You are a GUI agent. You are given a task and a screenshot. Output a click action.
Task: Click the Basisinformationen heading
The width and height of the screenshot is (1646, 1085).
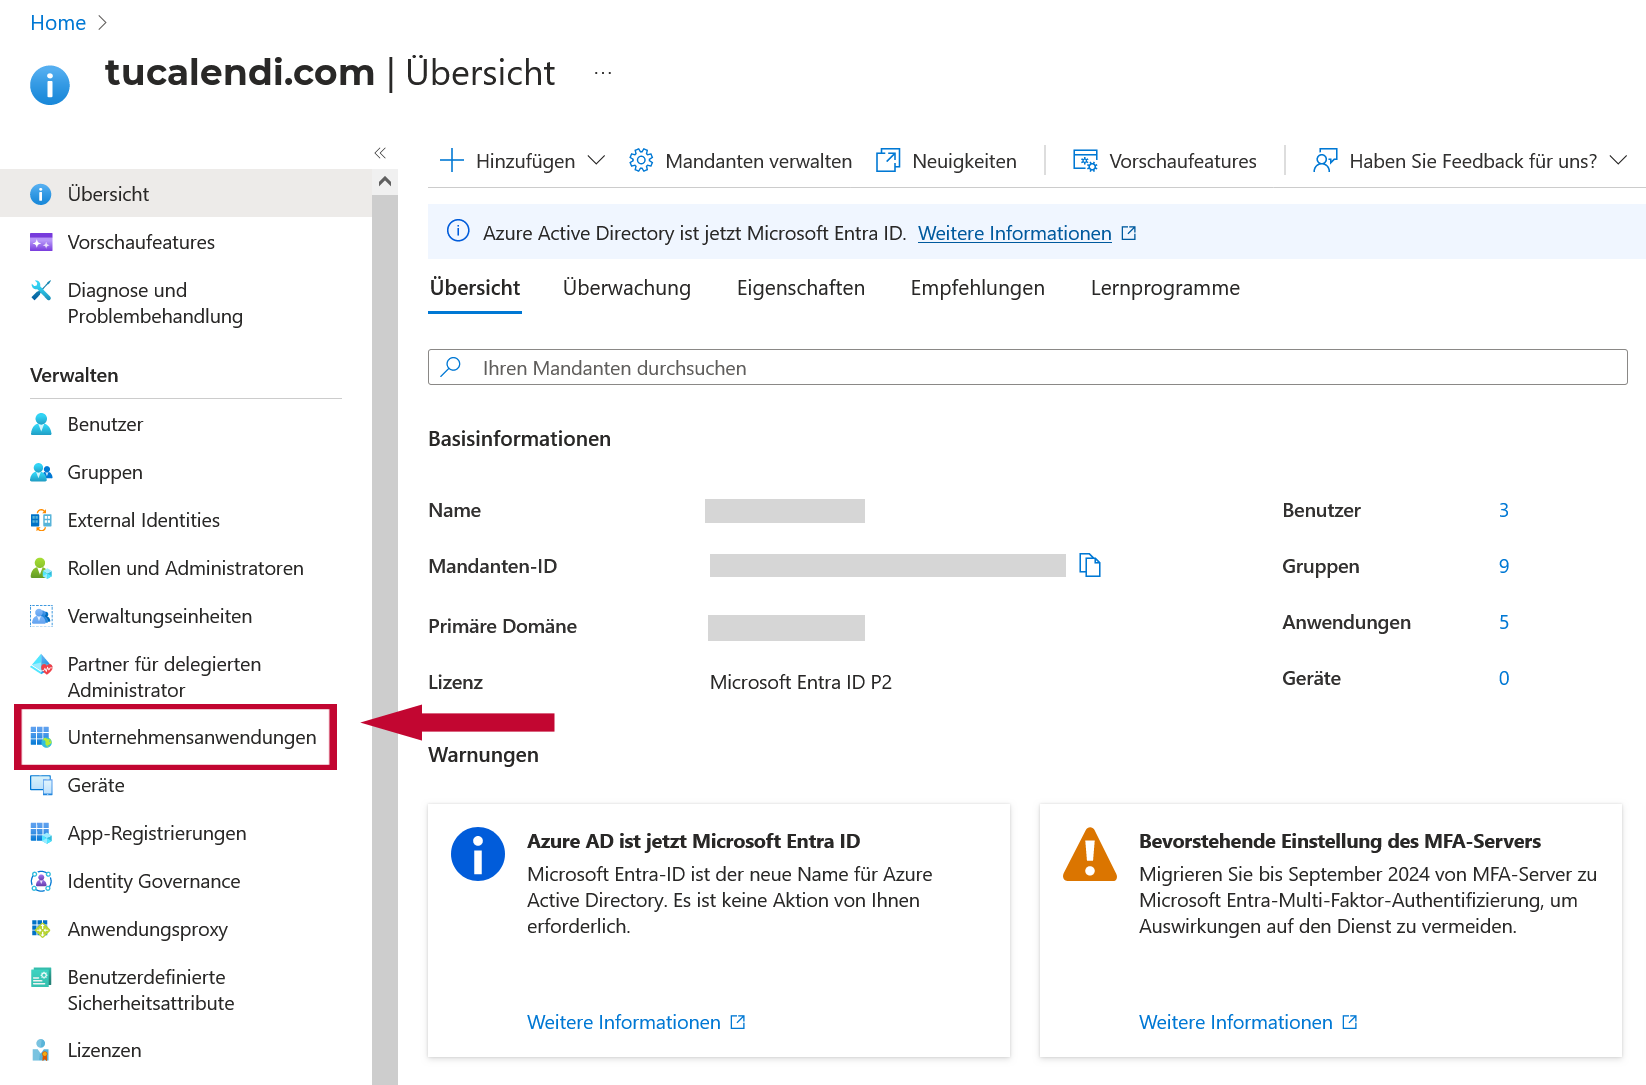coord(519,439)
